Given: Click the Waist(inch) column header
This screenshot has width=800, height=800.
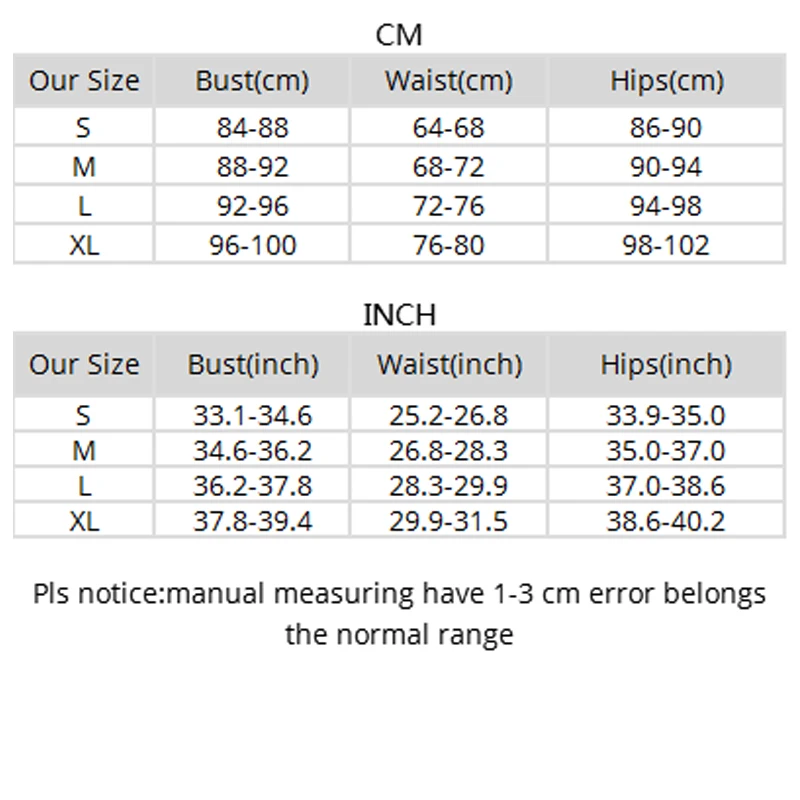Looking at the screenshot, I should click(x=449, y=365).
